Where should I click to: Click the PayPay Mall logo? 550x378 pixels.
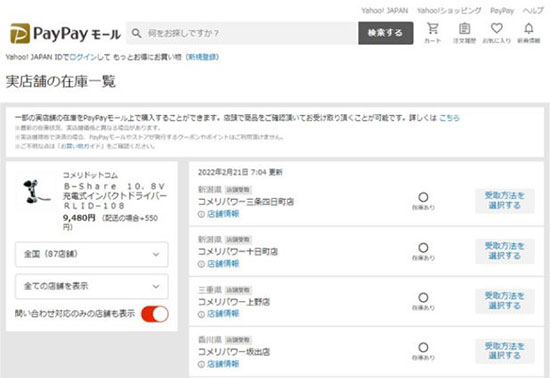coord(65,34)
